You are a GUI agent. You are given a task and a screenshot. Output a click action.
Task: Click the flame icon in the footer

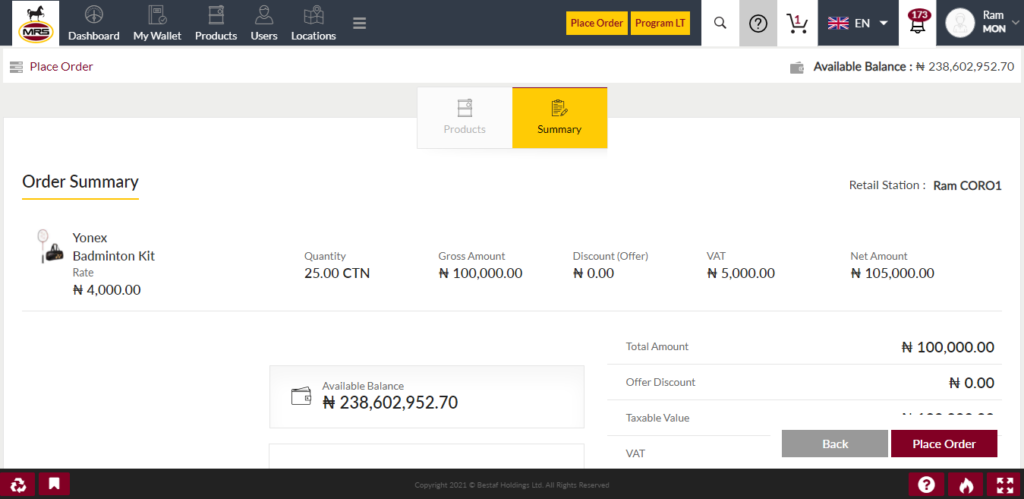tap(966, 485)
